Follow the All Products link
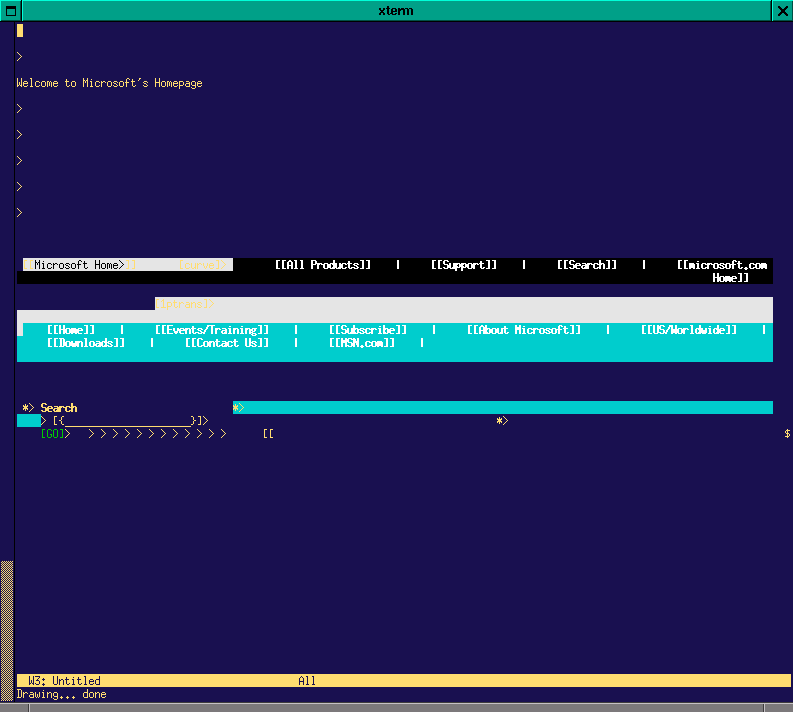Viewport: 793px width, 712px height. [322, 265]
